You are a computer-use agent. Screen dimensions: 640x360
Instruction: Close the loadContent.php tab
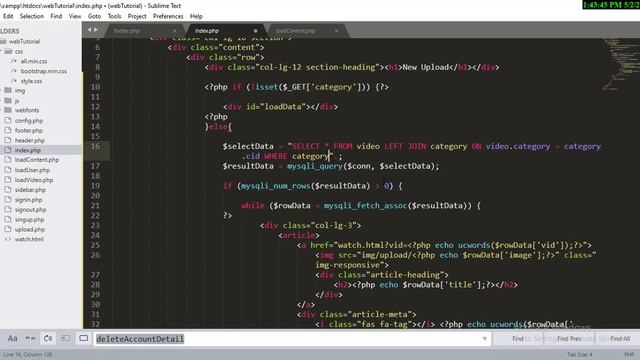(336, 31)
